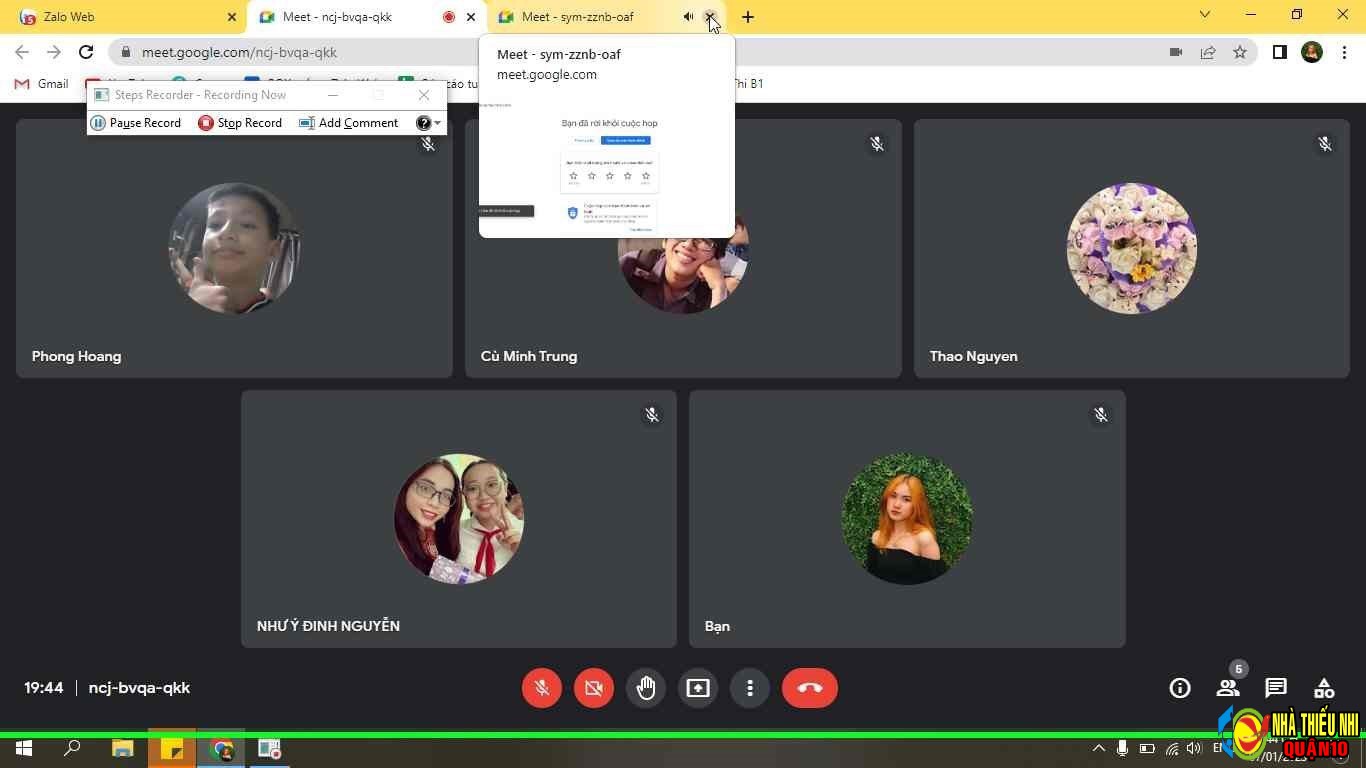The width and height of the screenshot is (1366, 768).
Task: Close the Steps Recorder window
Action: point(424,95)
